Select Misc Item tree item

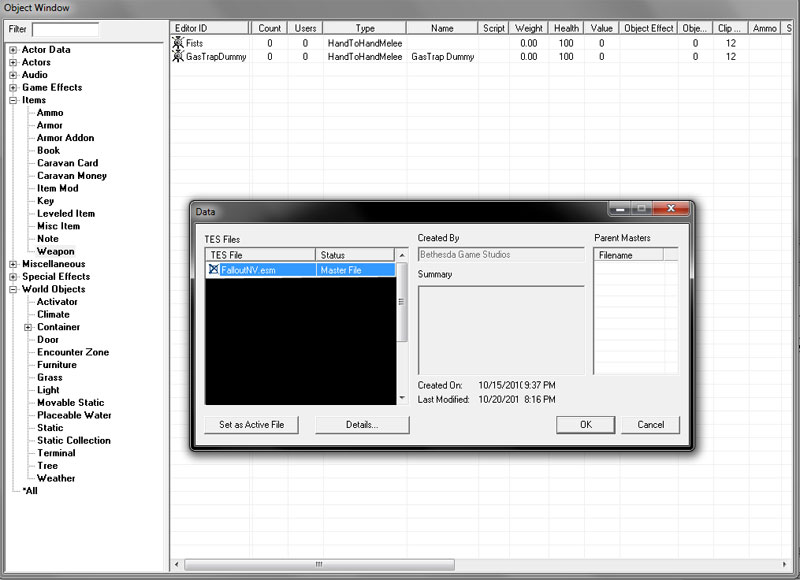pyautogui.click(x=58, y=226)
